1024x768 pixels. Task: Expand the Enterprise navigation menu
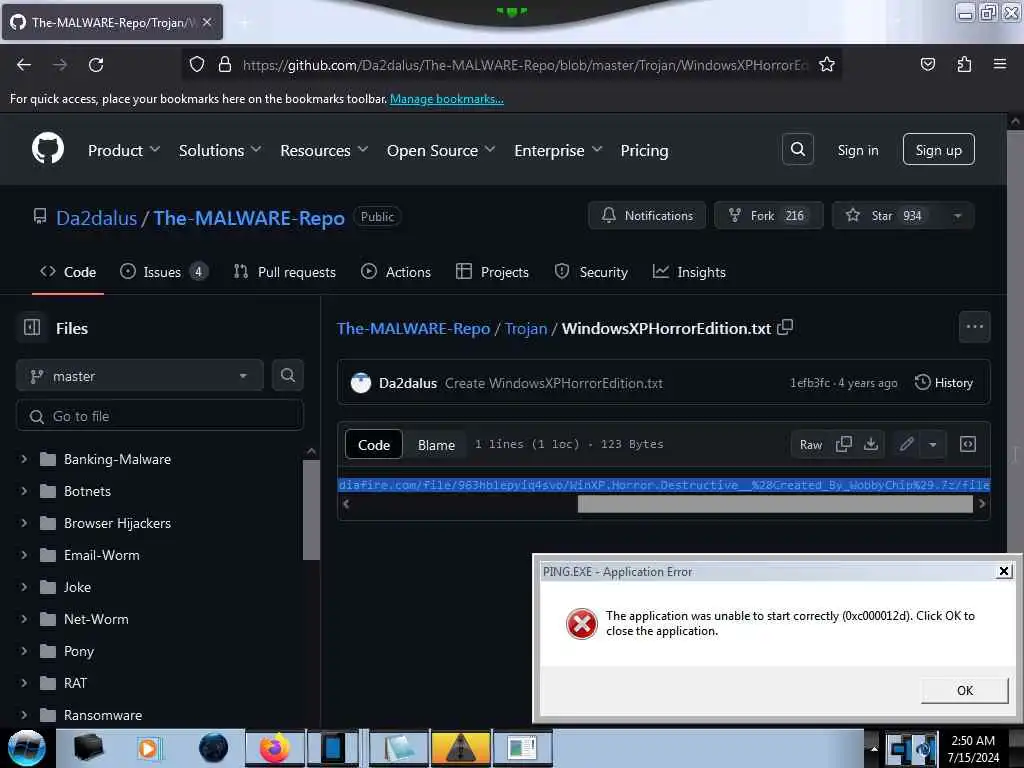point(558,150)
